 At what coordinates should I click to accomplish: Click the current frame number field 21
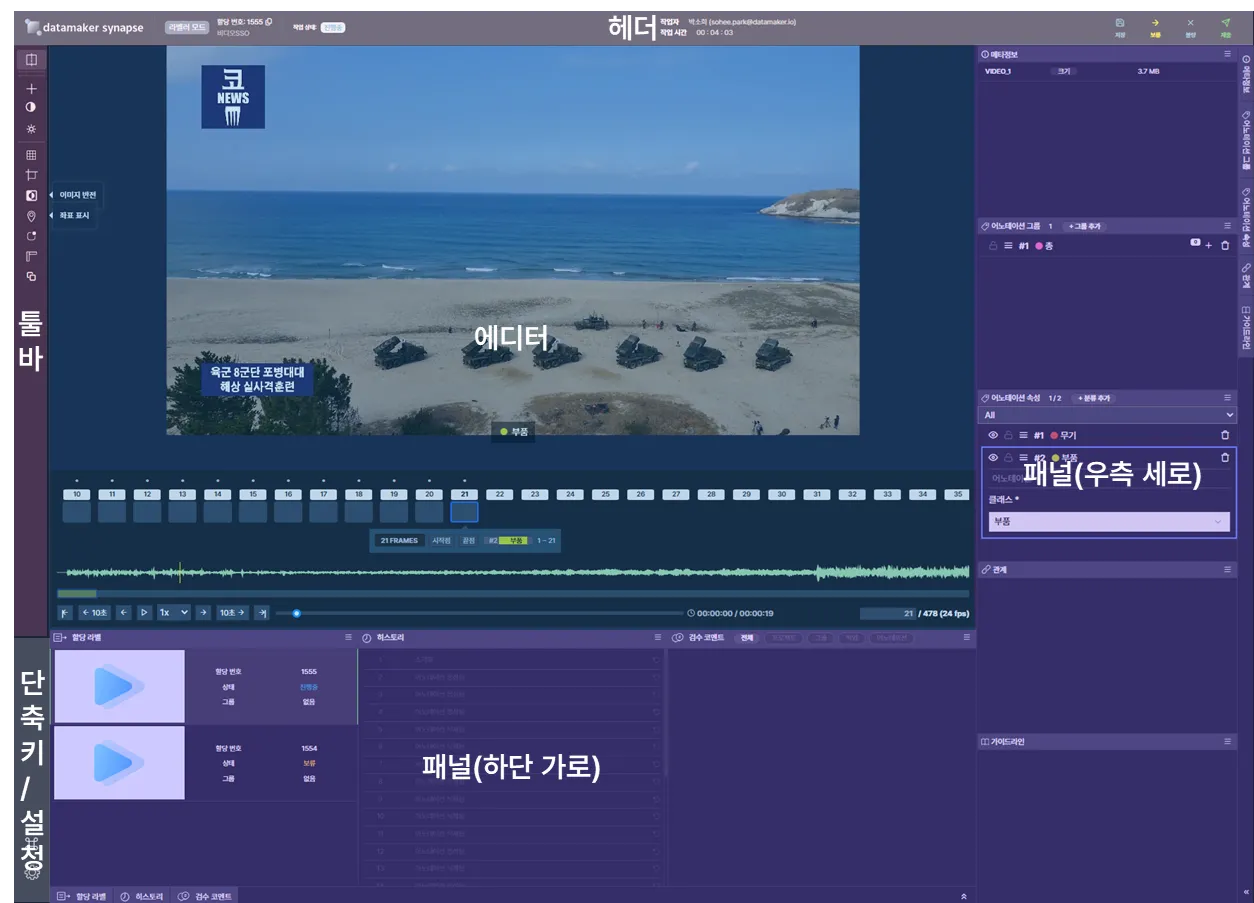tap(887, 613)
